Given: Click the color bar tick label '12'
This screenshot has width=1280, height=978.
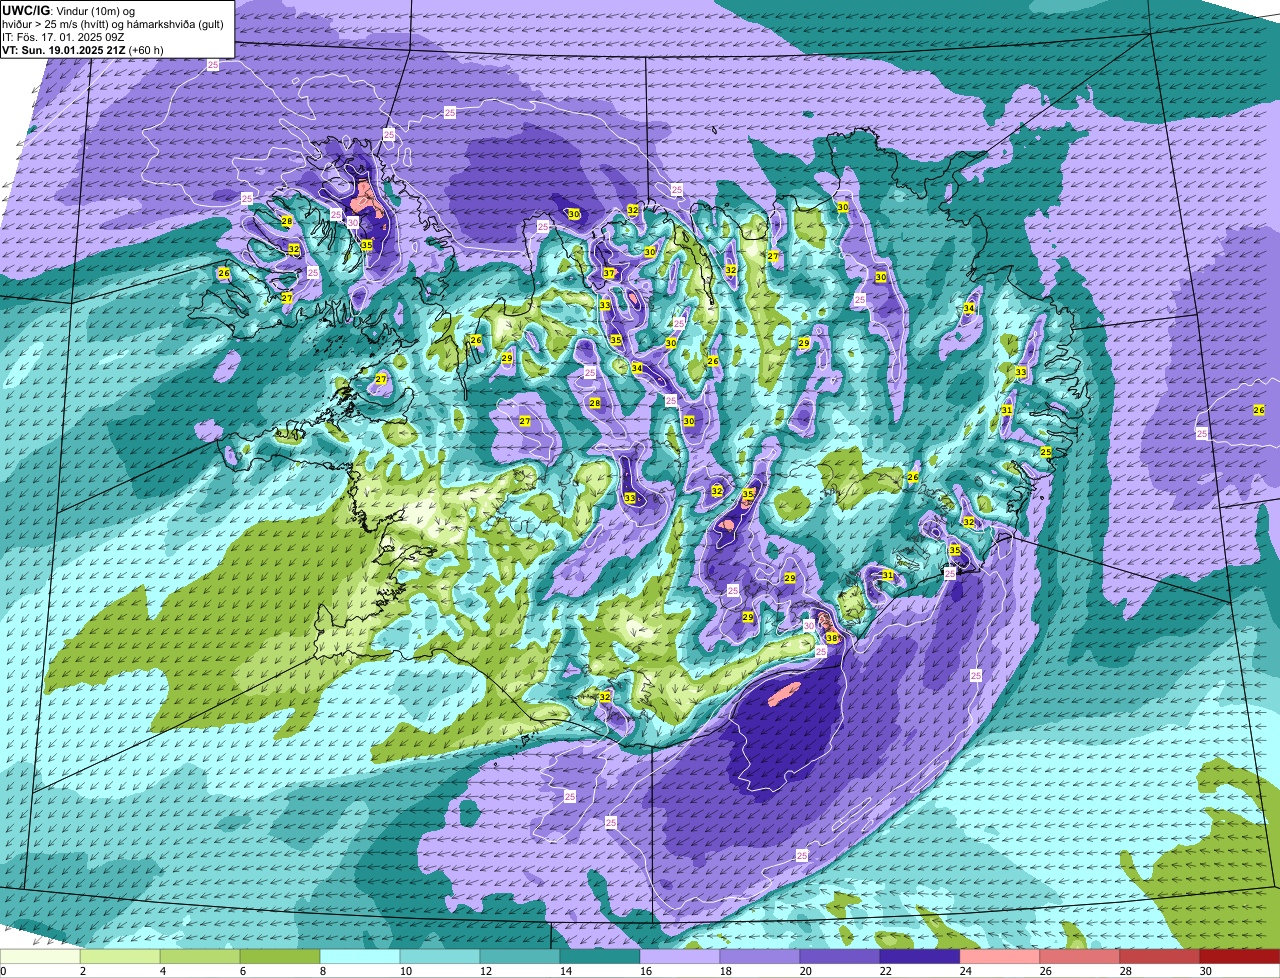Looking at the screenshot, I should [487, 971].
